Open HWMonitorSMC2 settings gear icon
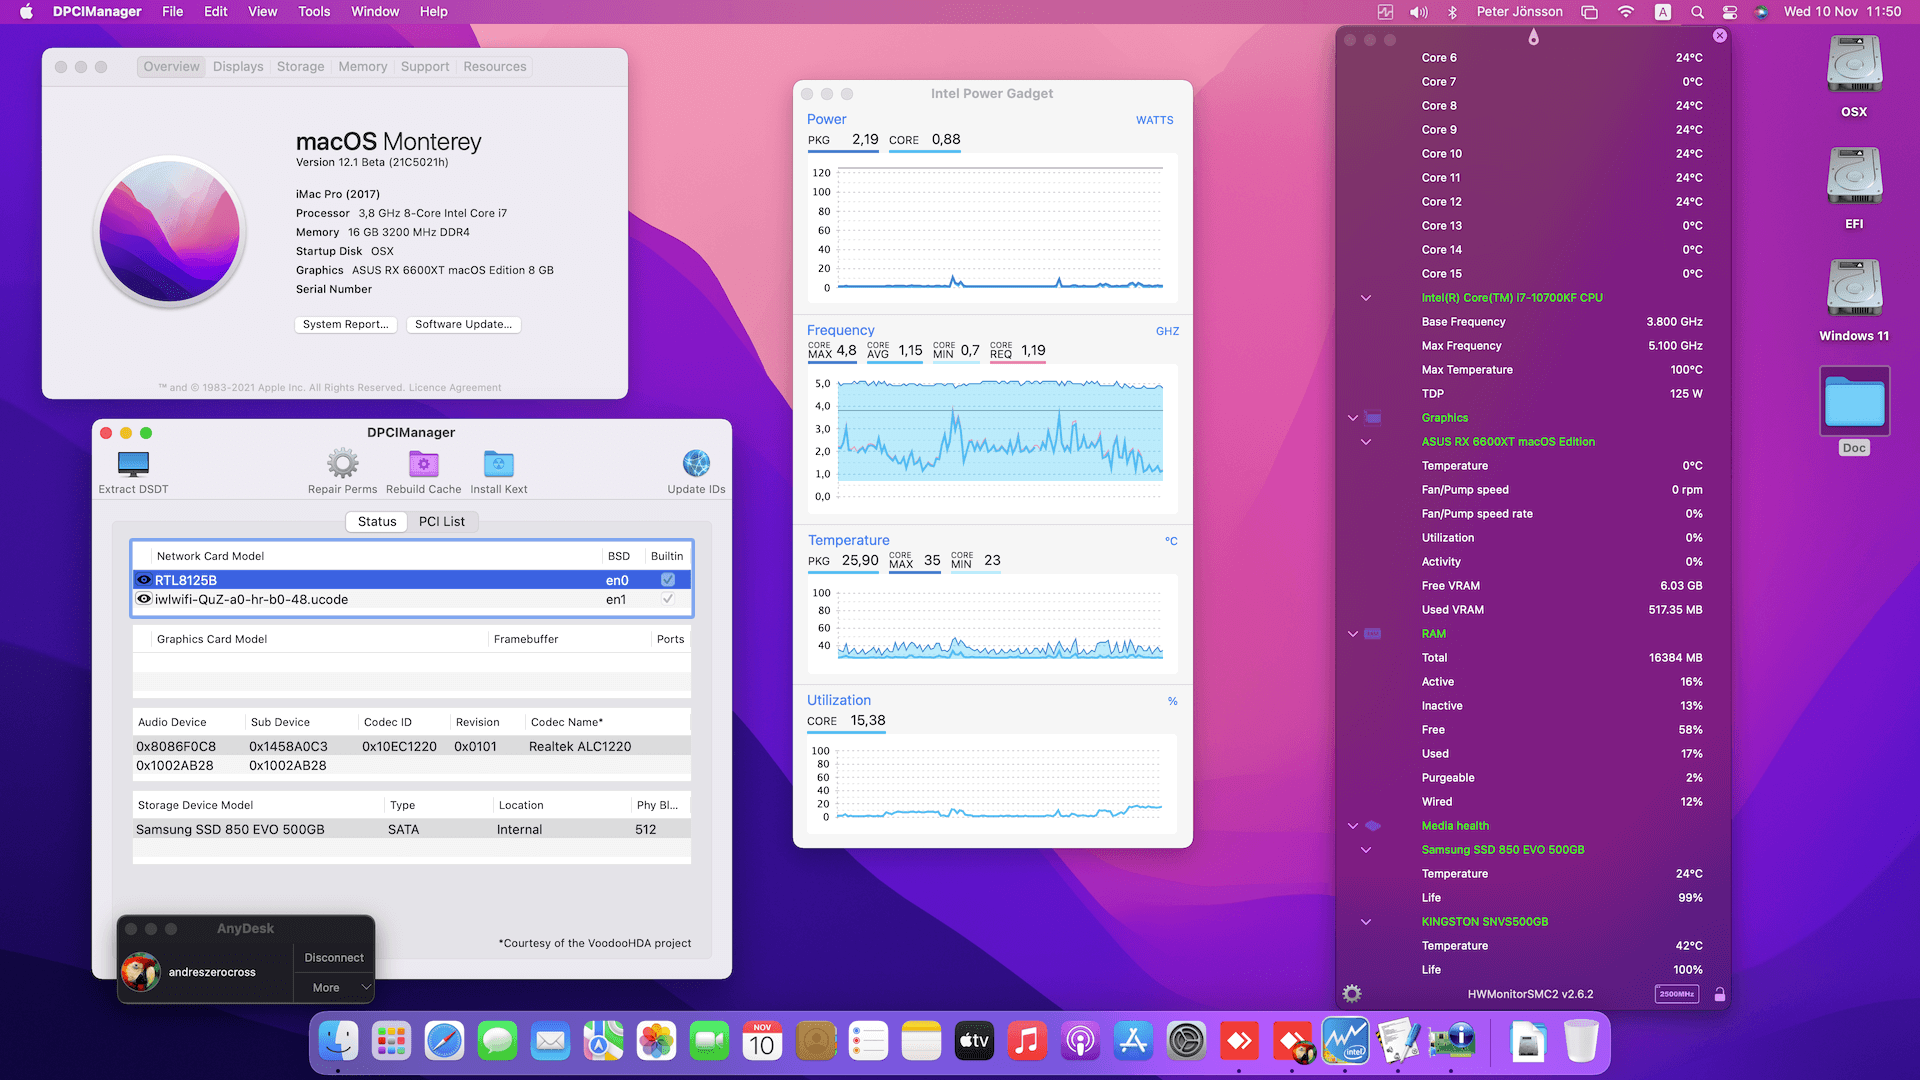The image size is (1920, 1080). pyautogui.click(x=1352, y=994)
